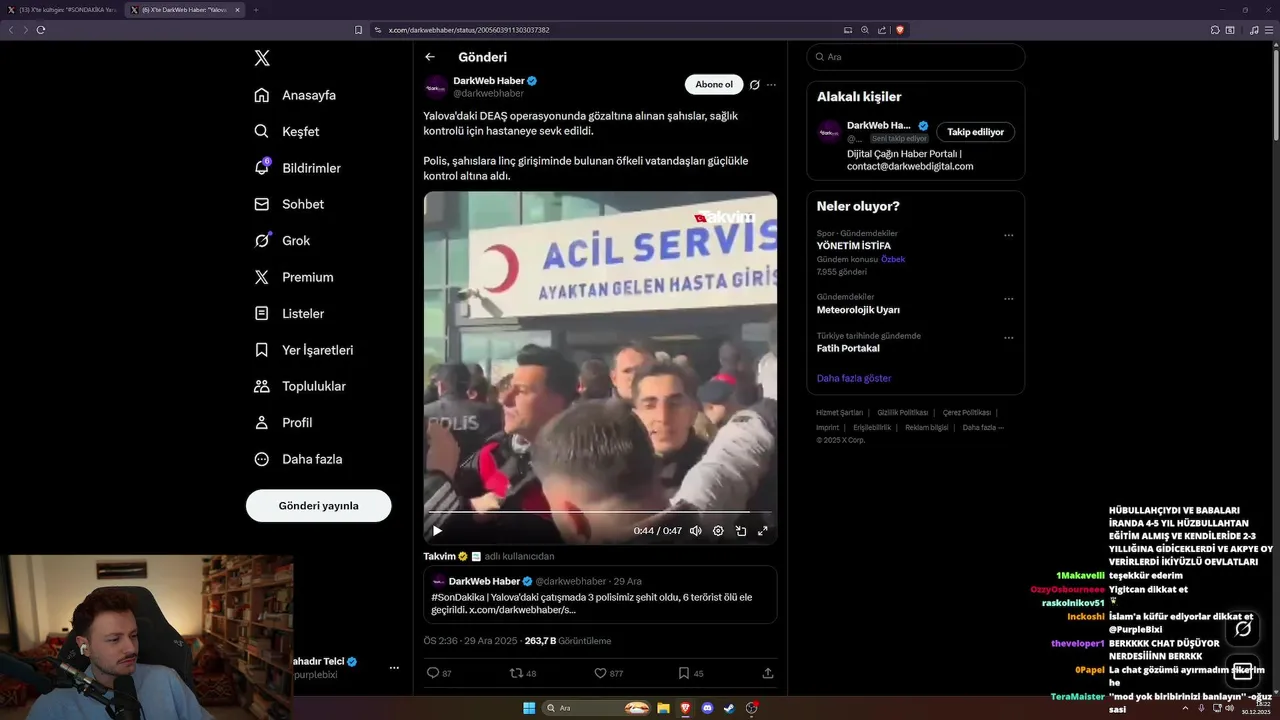Click the address bar URL
1280x720 pixels.
point(469,30)
